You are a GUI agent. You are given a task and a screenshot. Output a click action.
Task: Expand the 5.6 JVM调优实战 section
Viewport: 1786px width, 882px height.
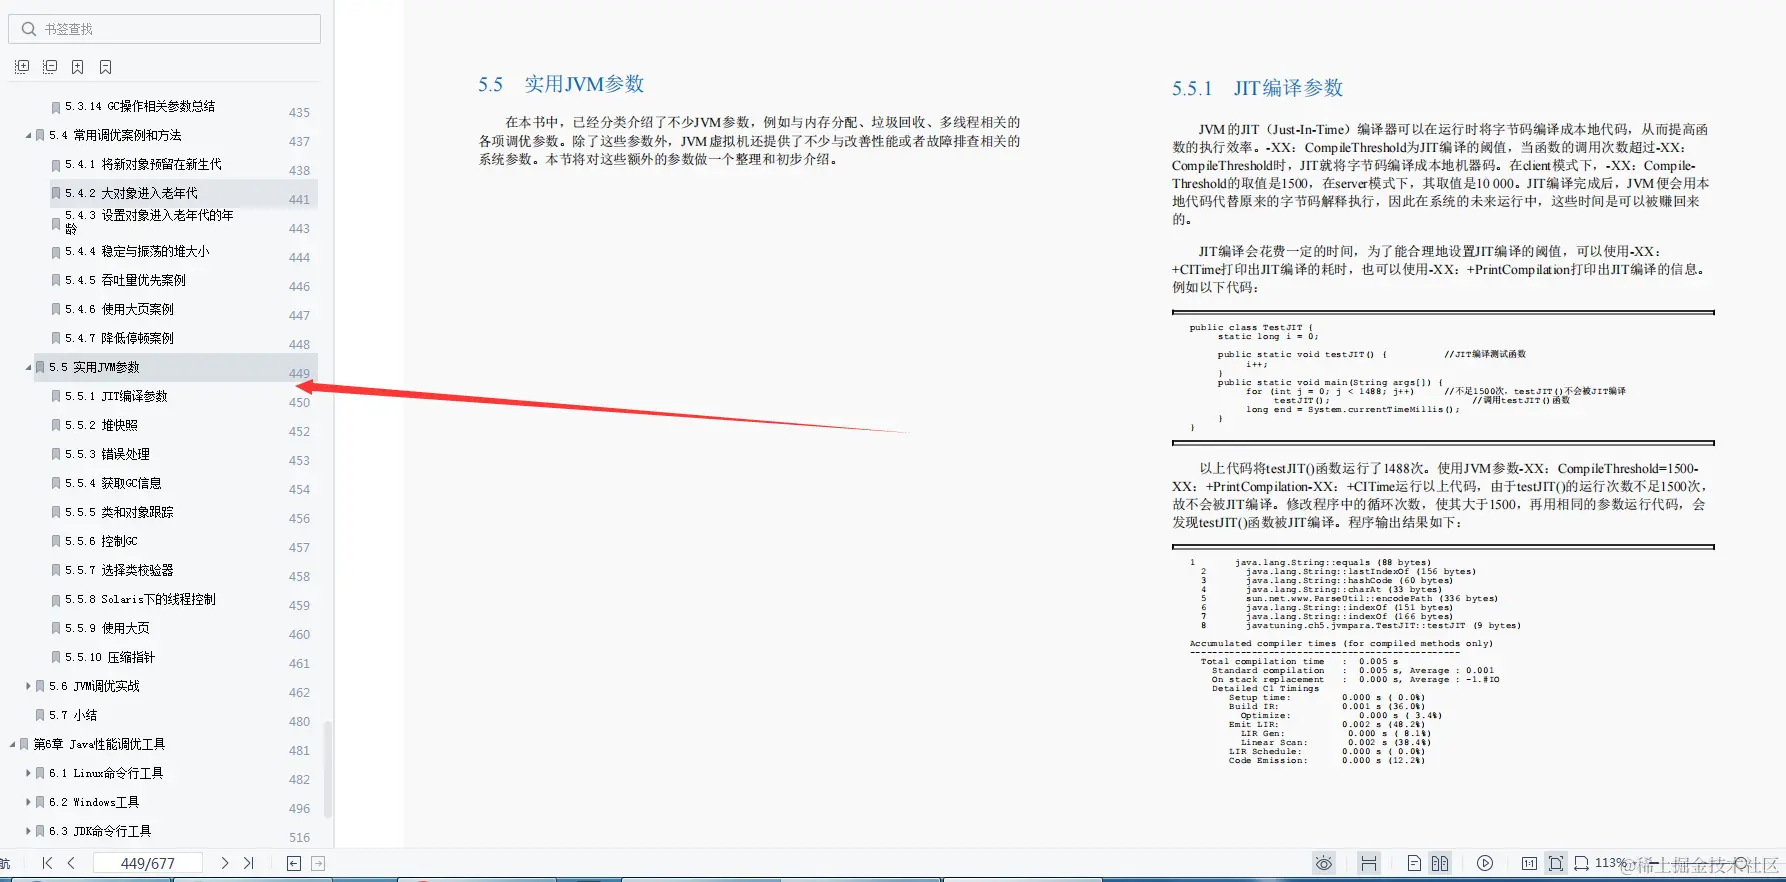(28, 686)
